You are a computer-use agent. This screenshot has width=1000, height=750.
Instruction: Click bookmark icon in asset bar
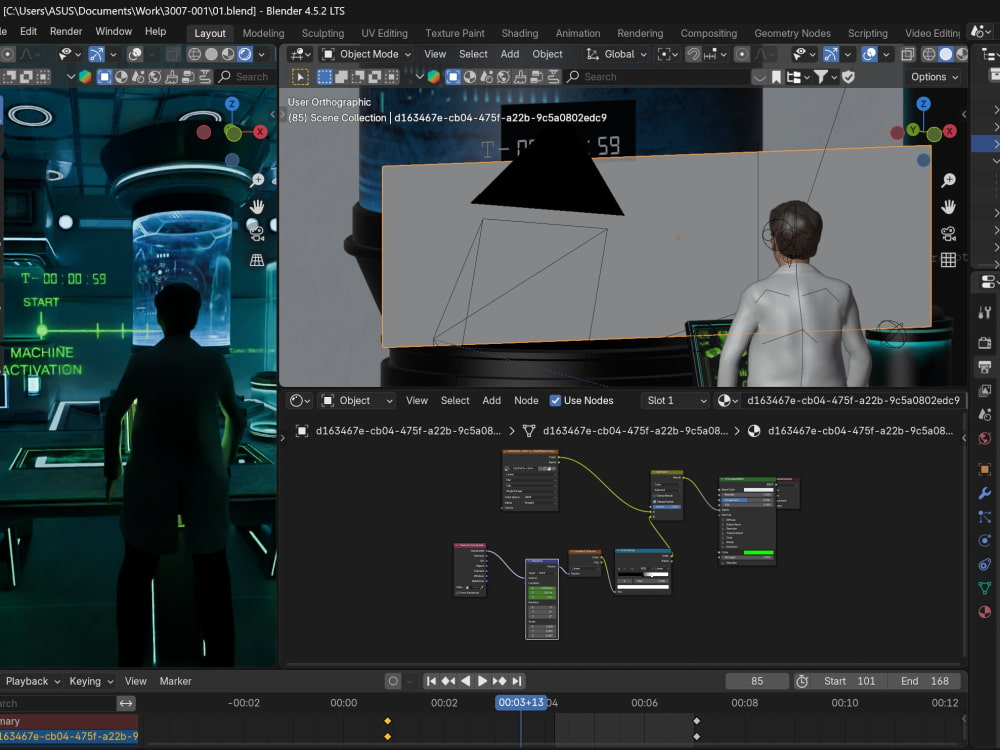click(776, 77)
